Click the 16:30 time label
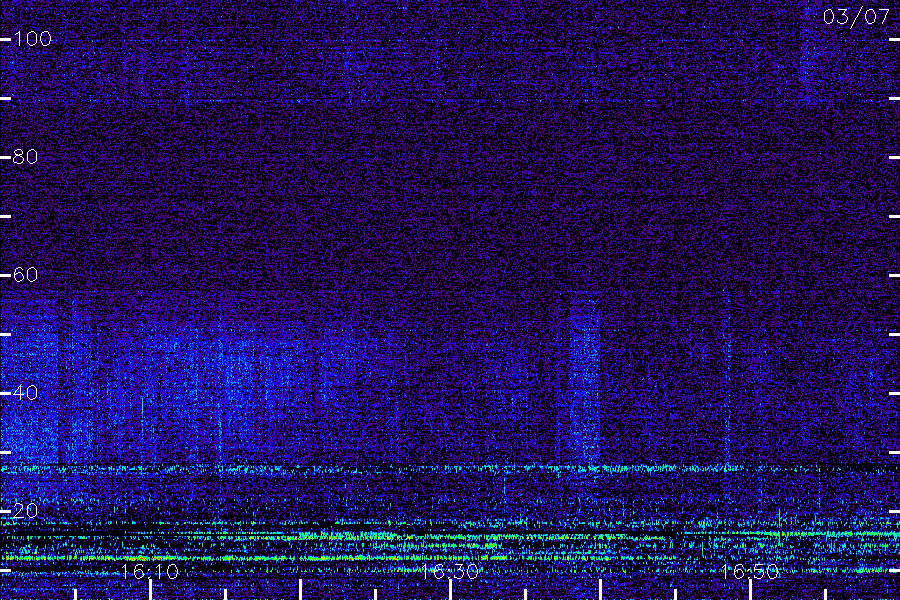The width and height of the screenshot is (900, 600). tap(450, 572)
